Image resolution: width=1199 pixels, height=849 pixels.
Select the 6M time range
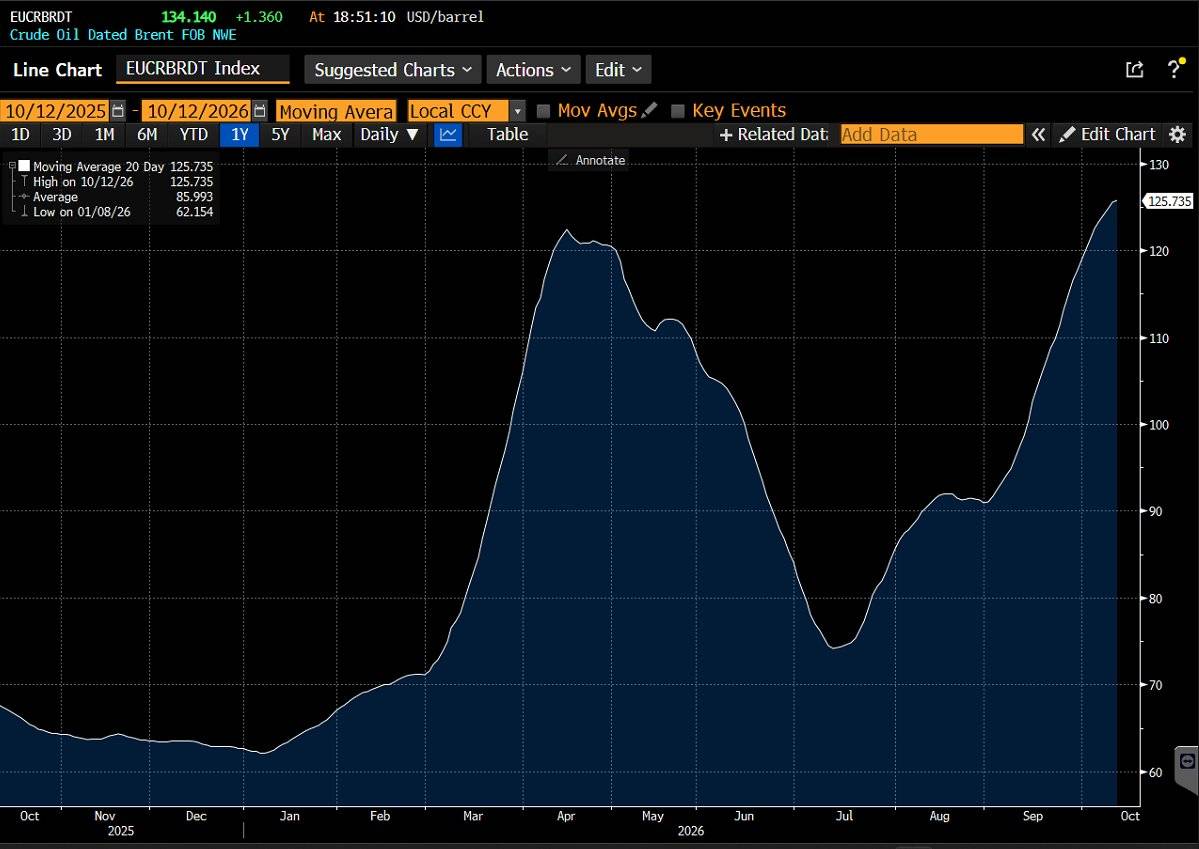pos(147,135)
